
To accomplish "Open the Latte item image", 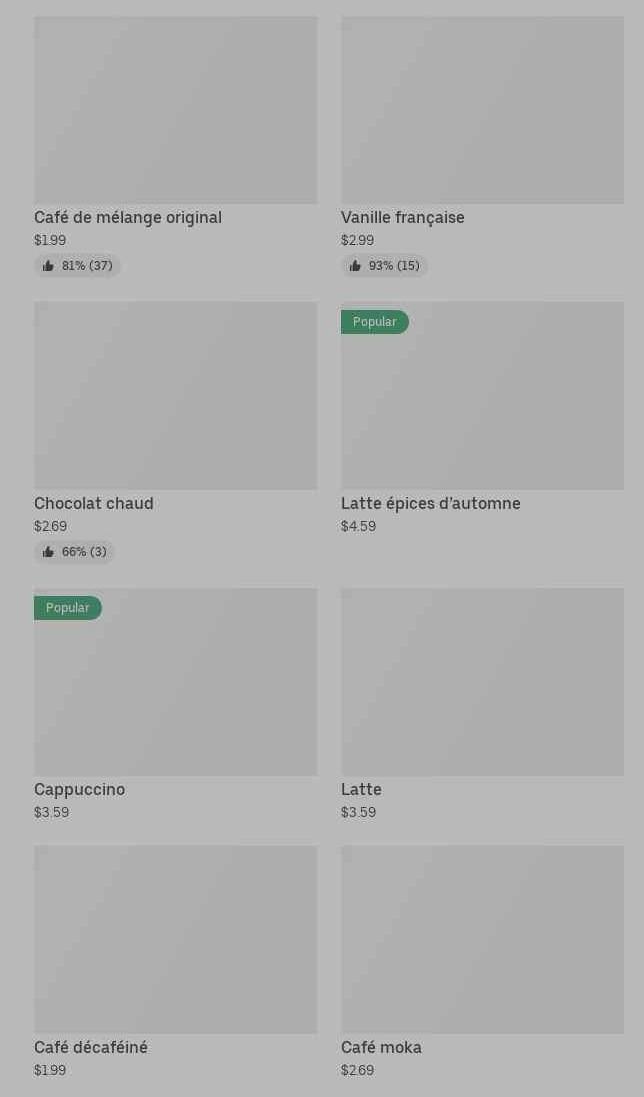I will tap(482, 682).
